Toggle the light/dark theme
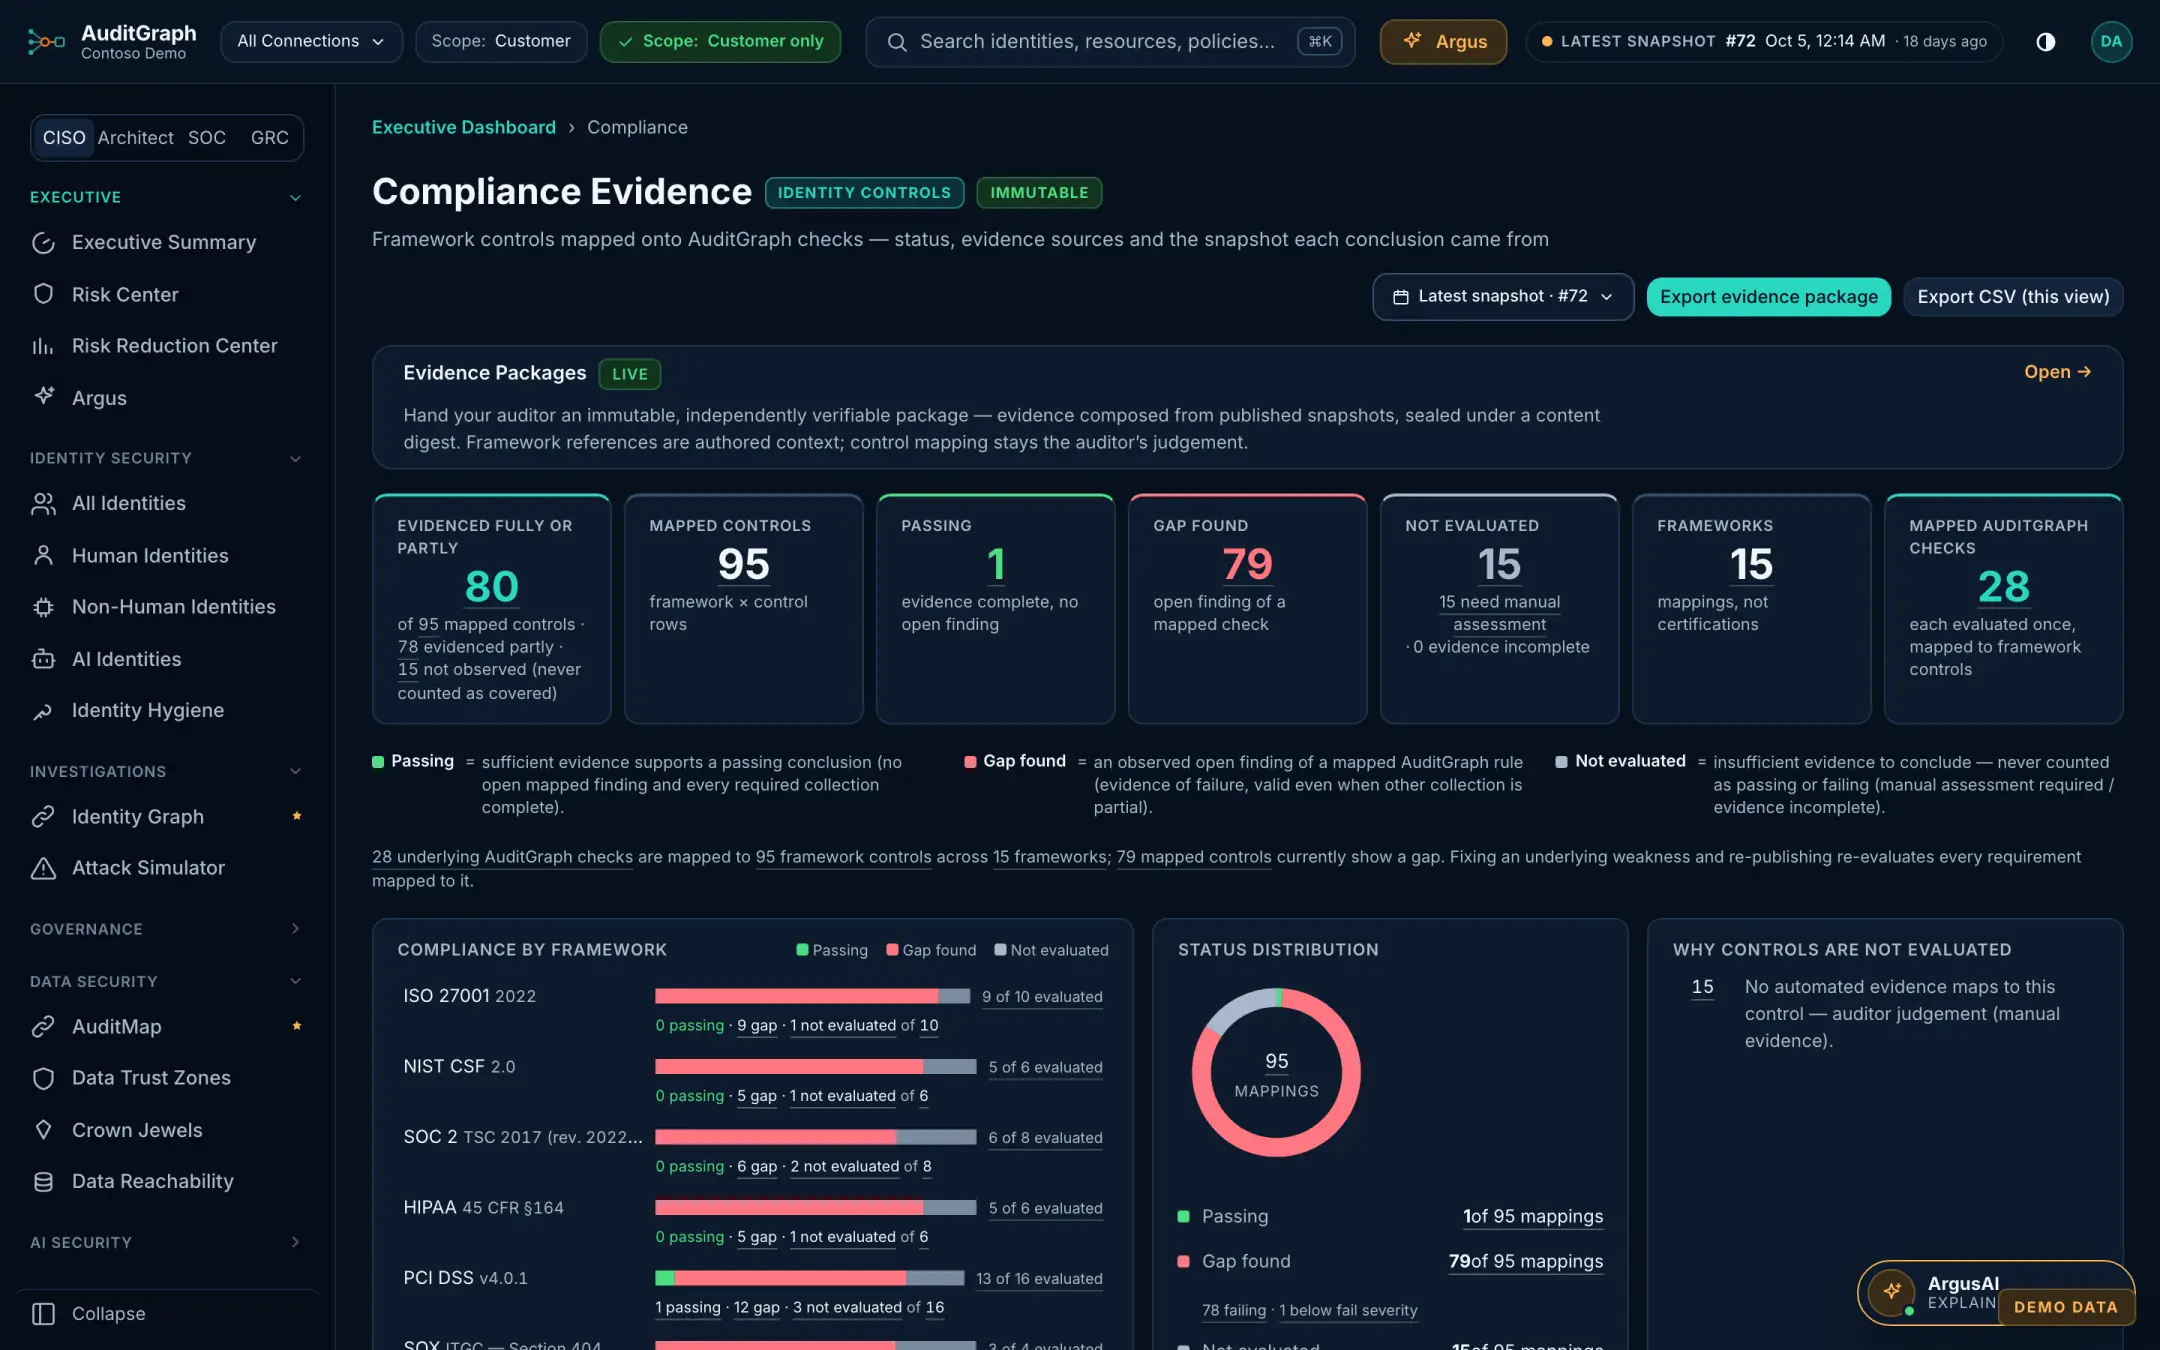The width and height of the screenshot is (2160, 1350). pyautogui.click(x=2045, y=41)
